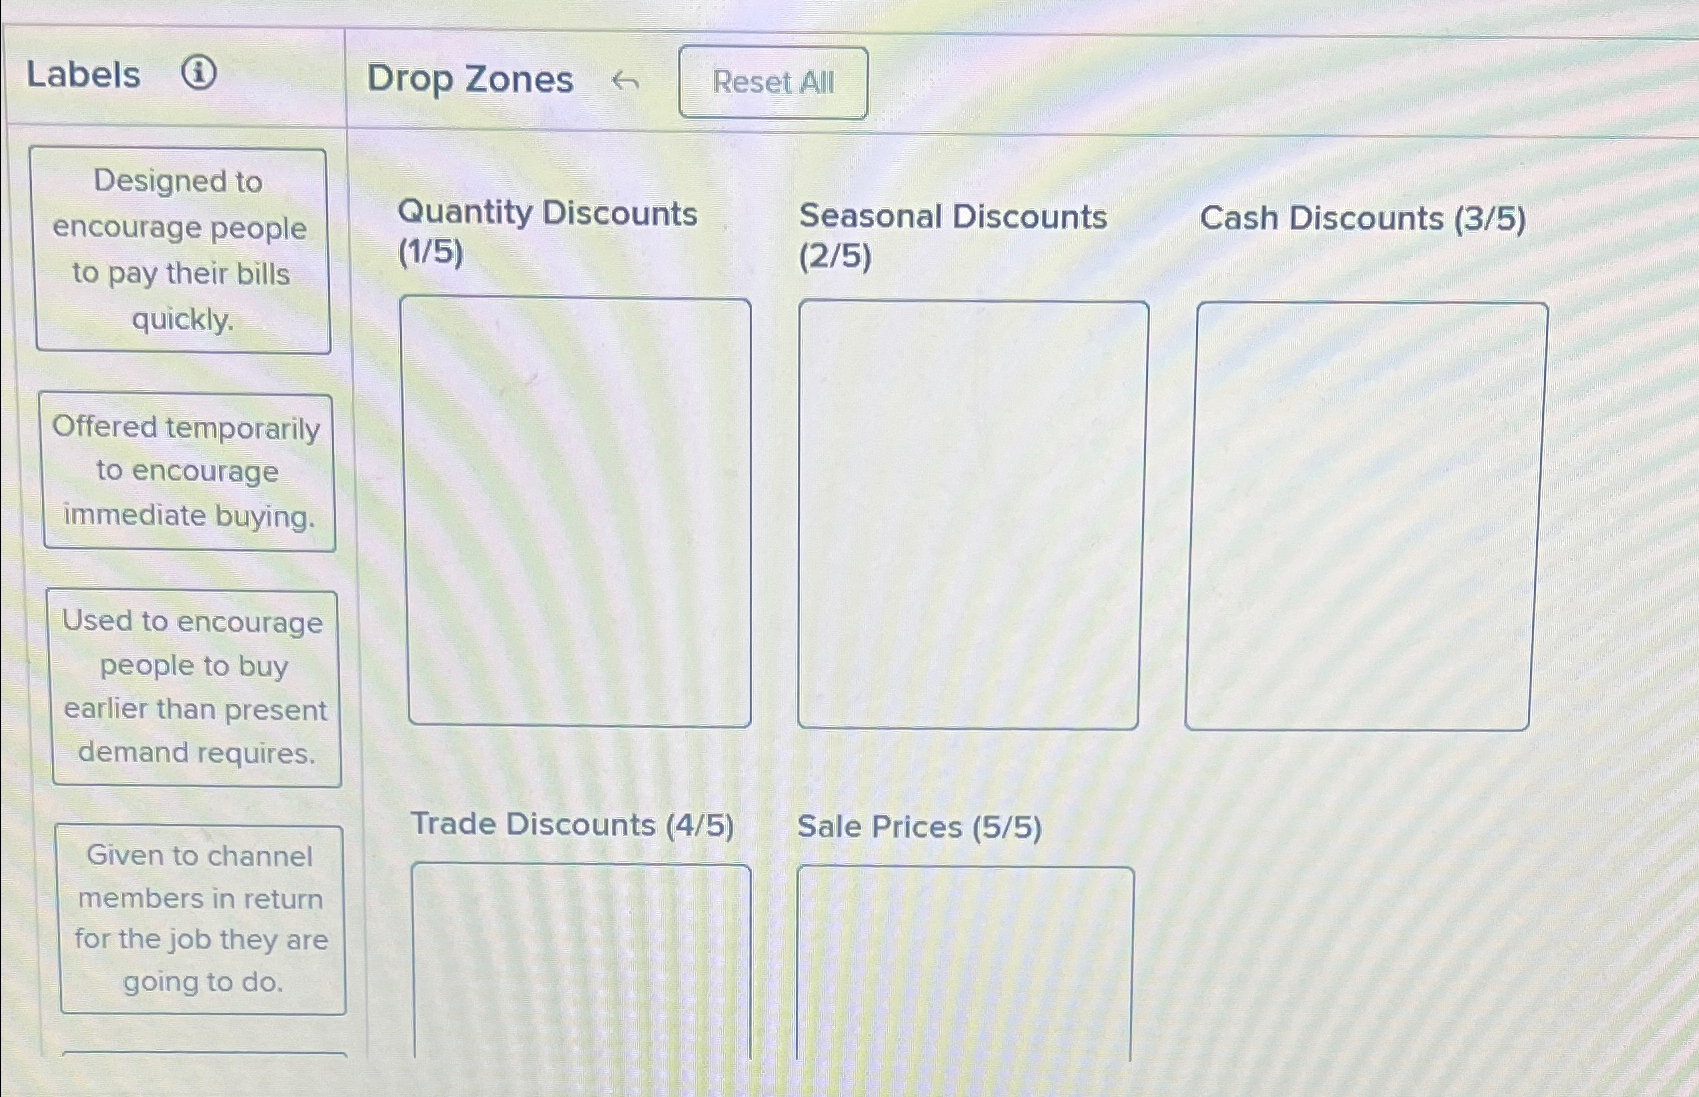
Task: Select the 'Given to channel members' label
Action: 201,919
